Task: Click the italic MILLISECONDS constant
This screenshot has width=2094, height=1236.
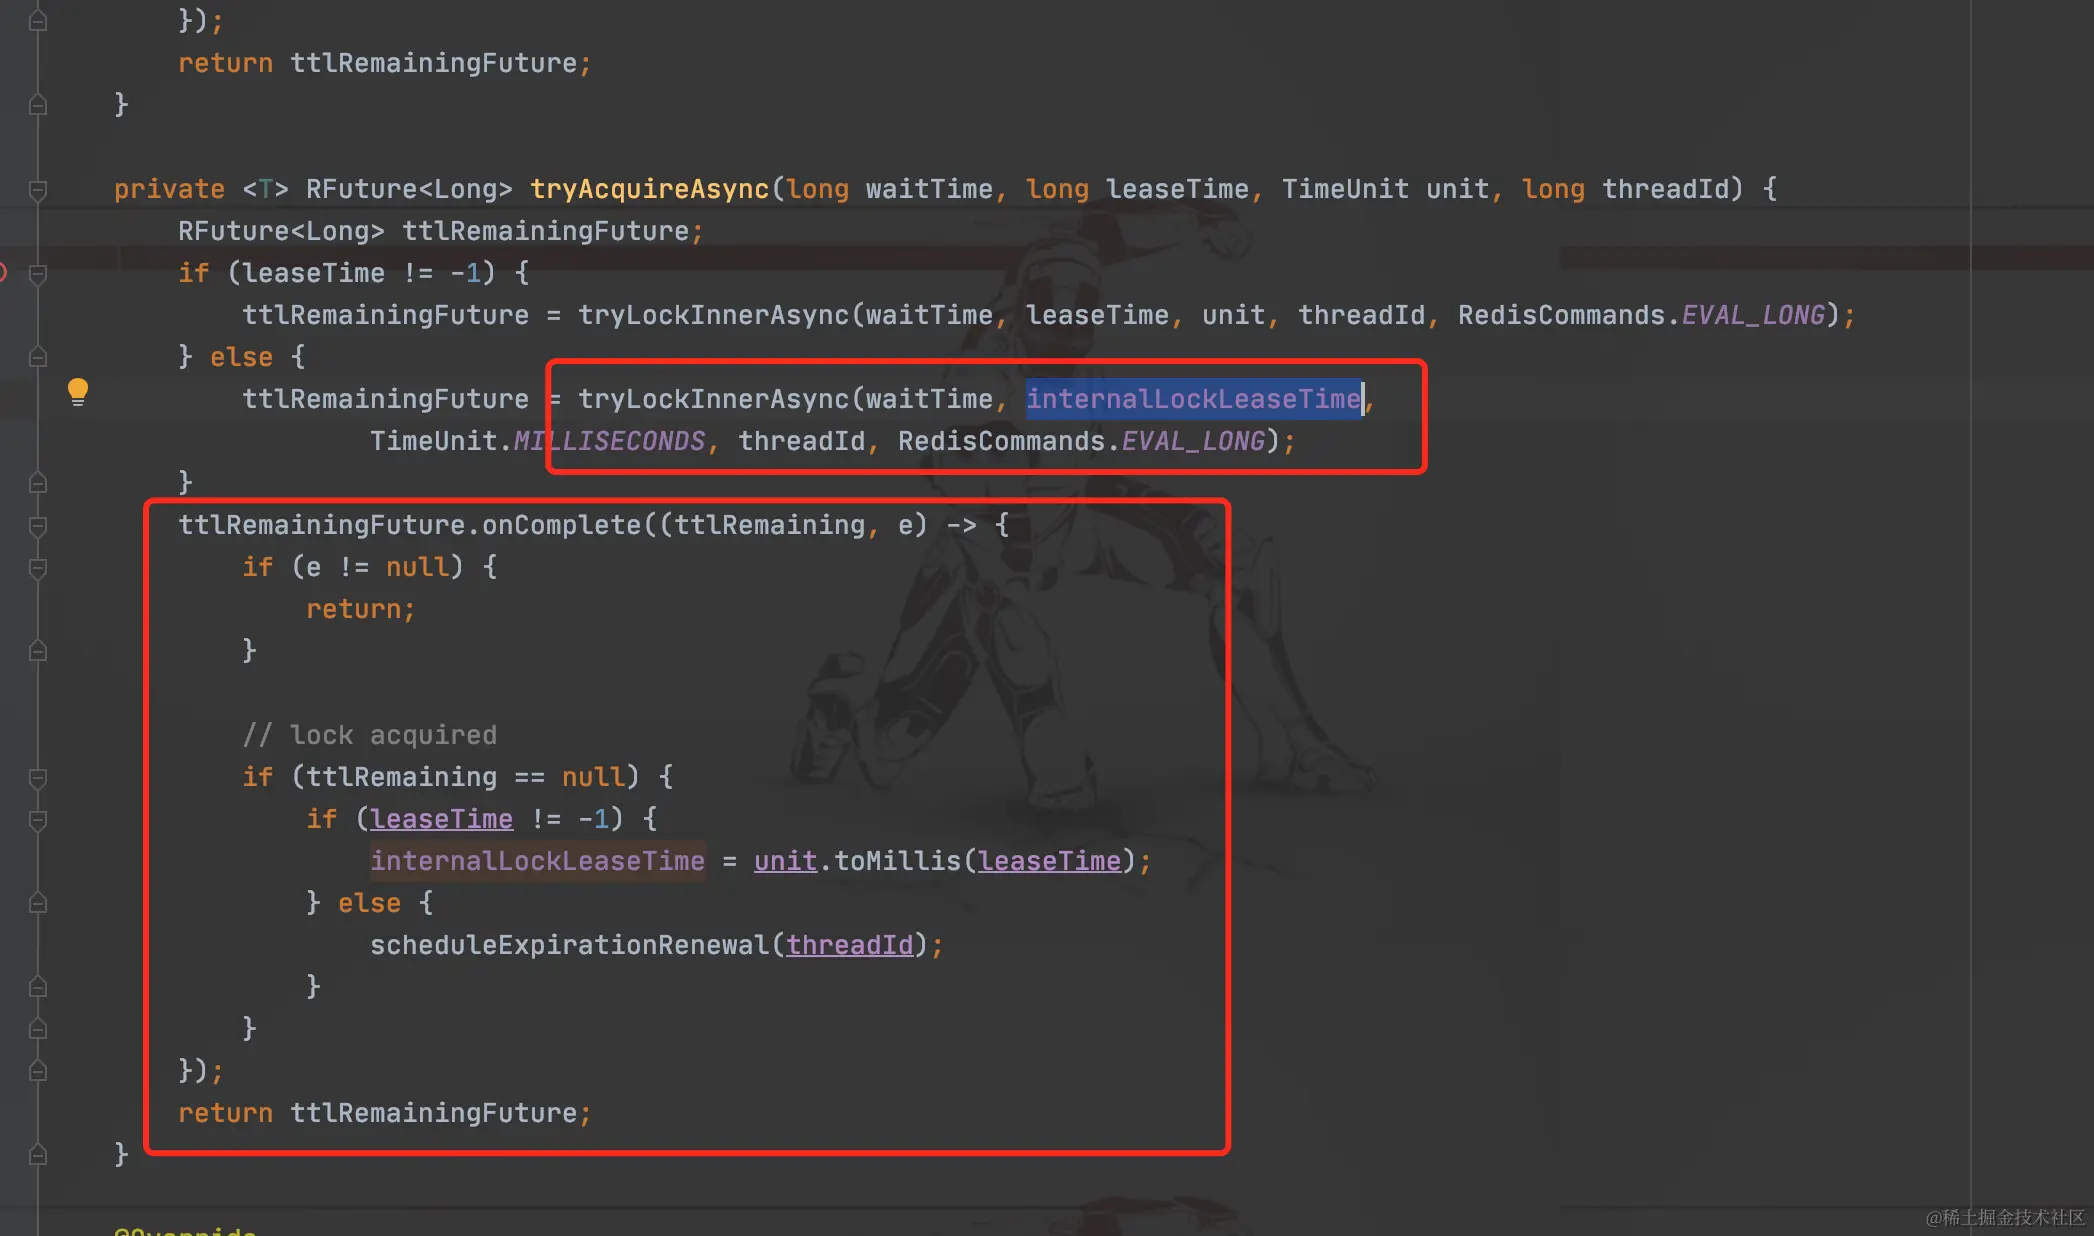Action: tap(609, 441)
